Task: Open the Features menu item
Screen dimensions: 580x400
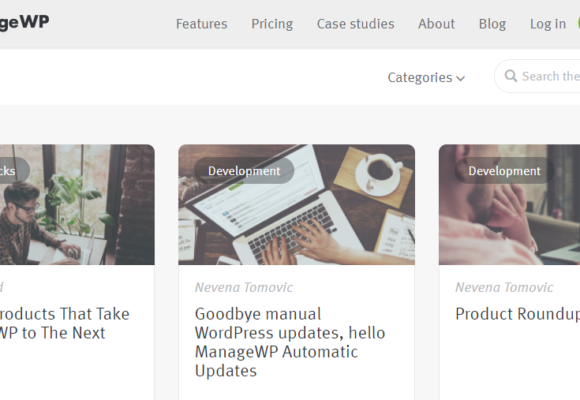Action: click(202, 24)
